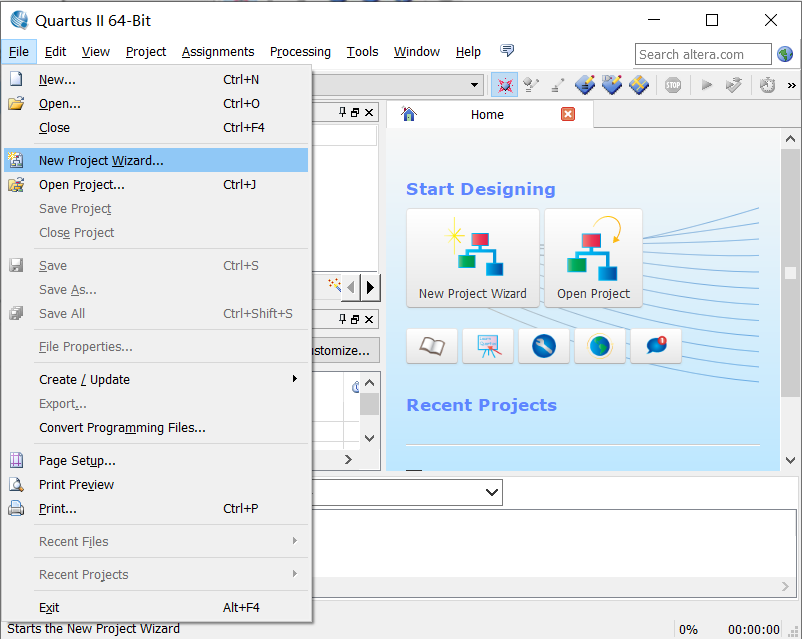
Task: Open the Help menu
Action: tap(468, 52)
